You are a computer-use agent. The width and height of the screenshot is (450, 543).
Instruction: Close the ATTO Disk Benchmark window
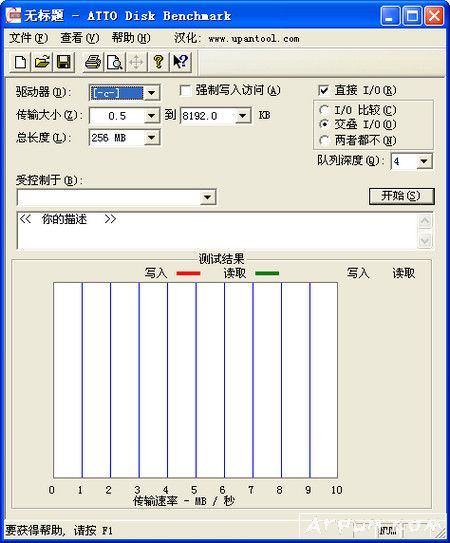(x=434, y=16)
